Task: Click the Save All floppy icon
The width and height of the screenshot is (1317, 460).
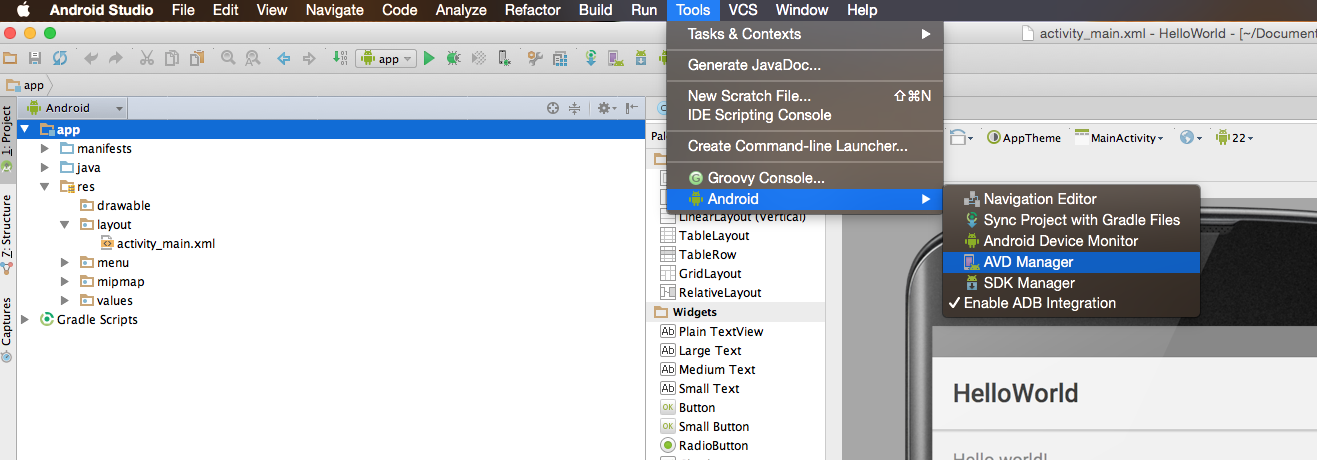Action: click(x=35, y=59)
